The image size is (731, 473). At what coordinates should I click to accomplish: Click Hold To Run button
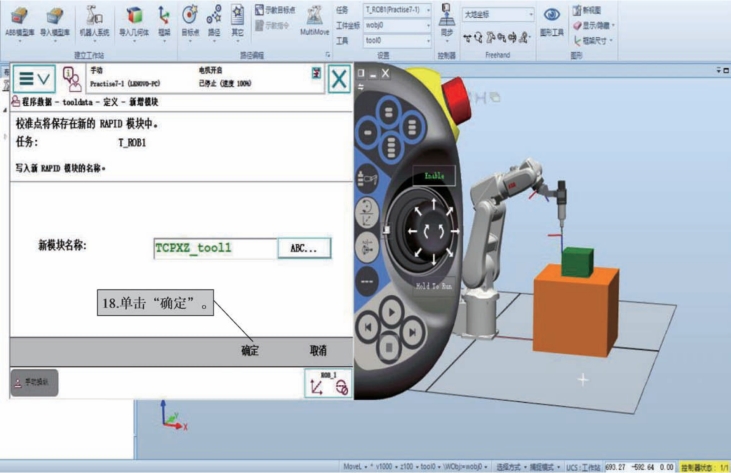[x=434, y=286]
